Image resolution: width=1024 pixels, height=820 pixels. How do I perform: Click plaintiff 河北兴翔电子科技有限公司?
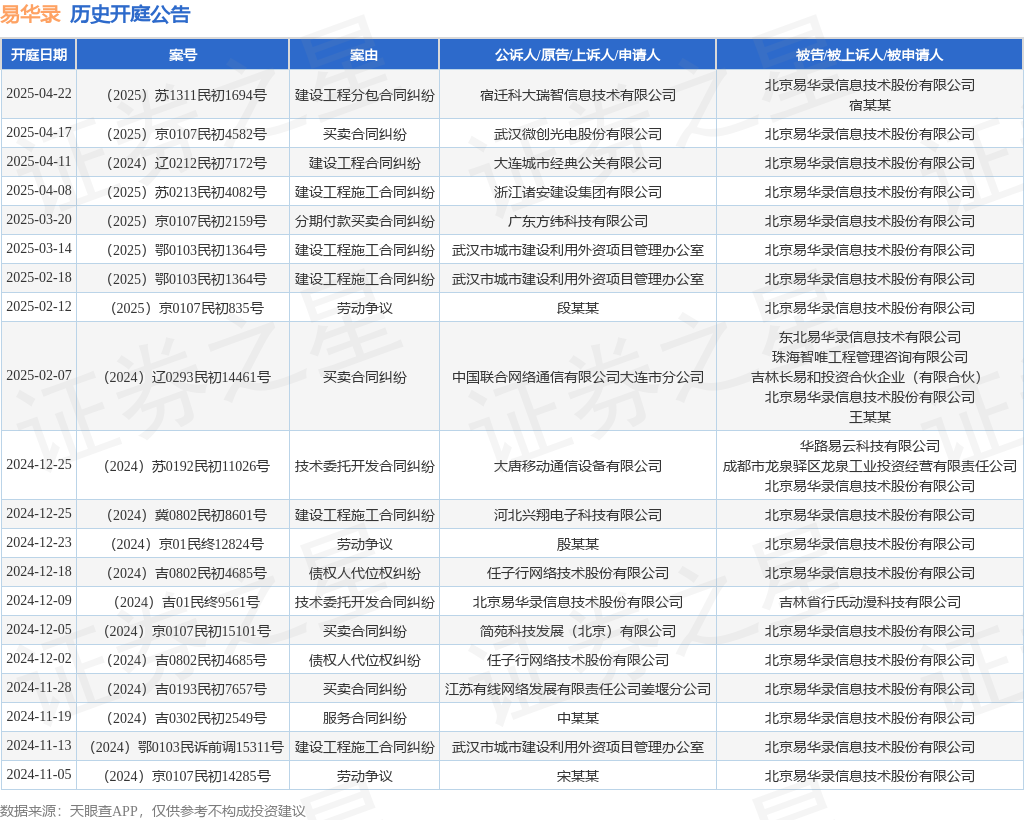(x=578, y=515)
